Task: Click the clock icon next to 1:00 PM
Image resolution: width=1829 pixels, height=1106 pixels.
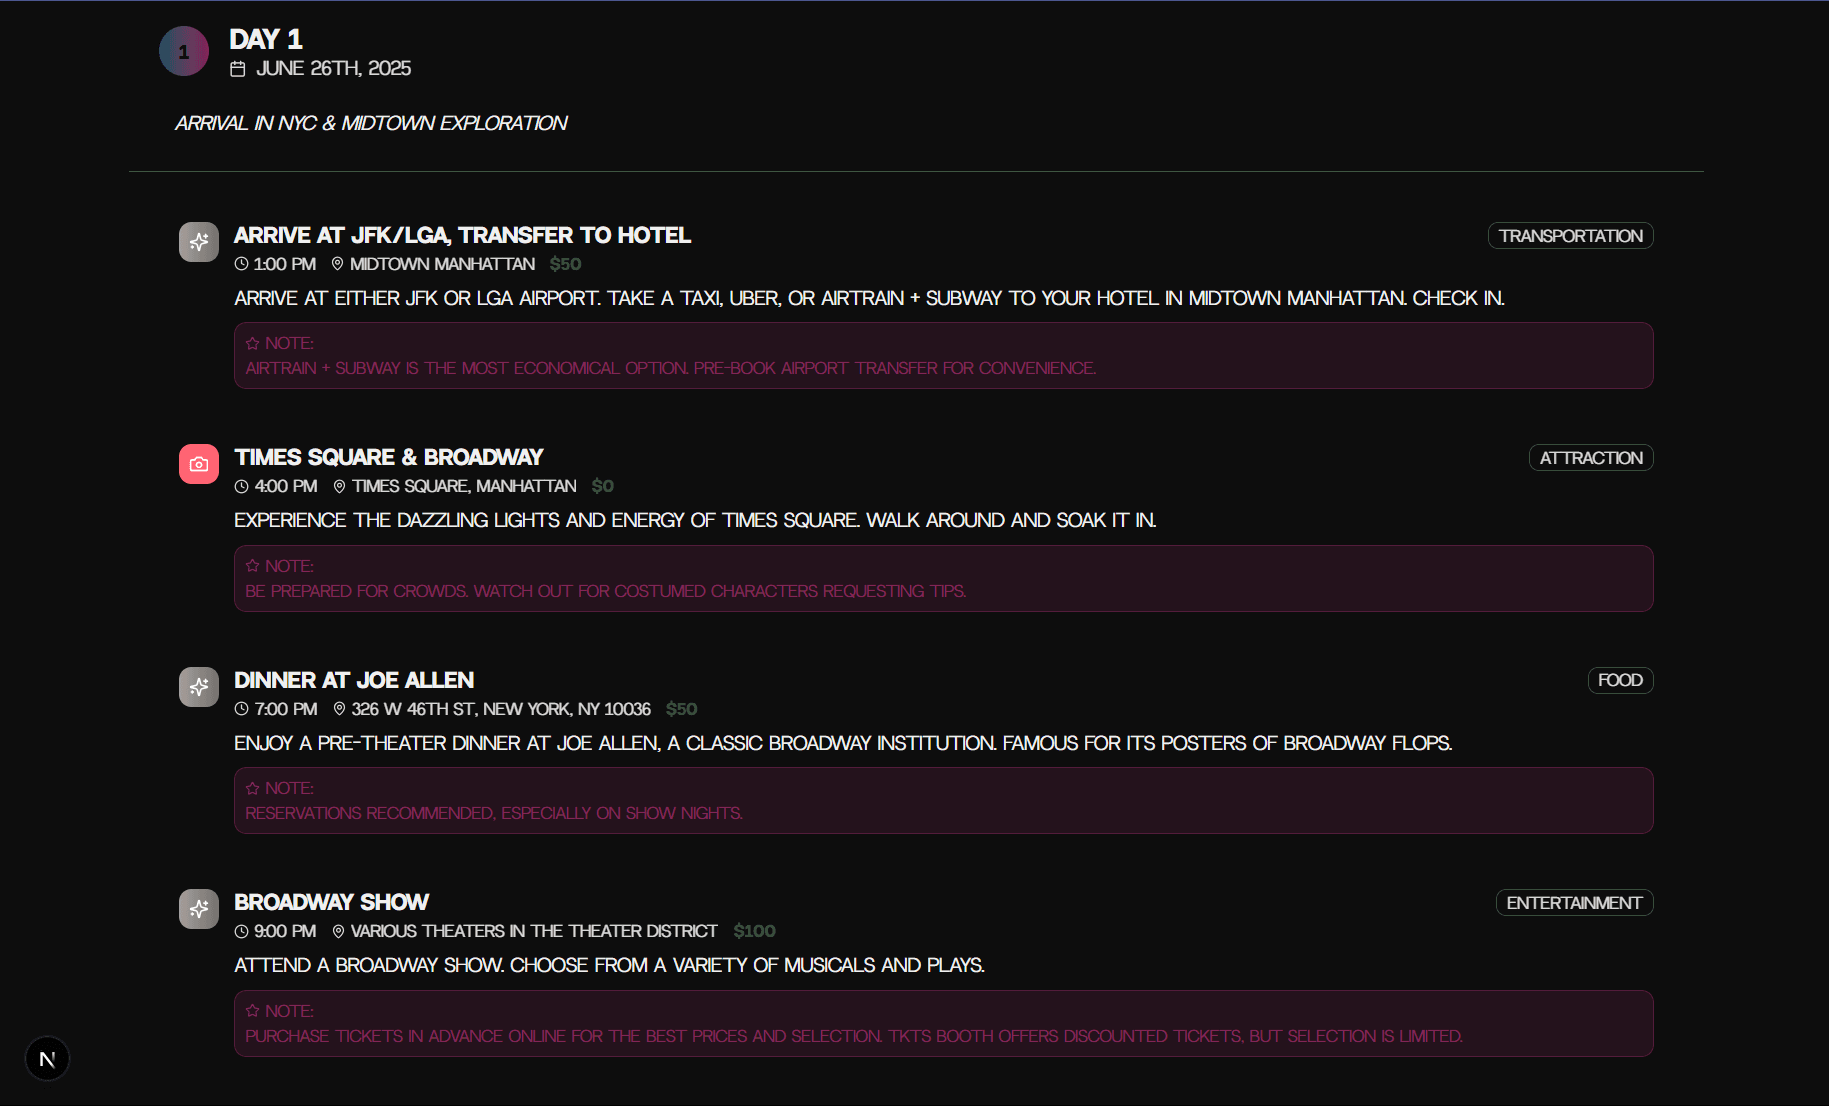Action: pos(241,264)
